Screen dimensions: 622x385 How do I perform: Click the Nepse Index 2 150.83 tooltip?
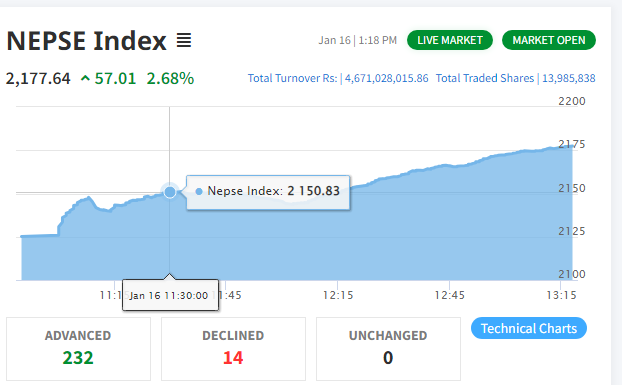tap(268, 192)
